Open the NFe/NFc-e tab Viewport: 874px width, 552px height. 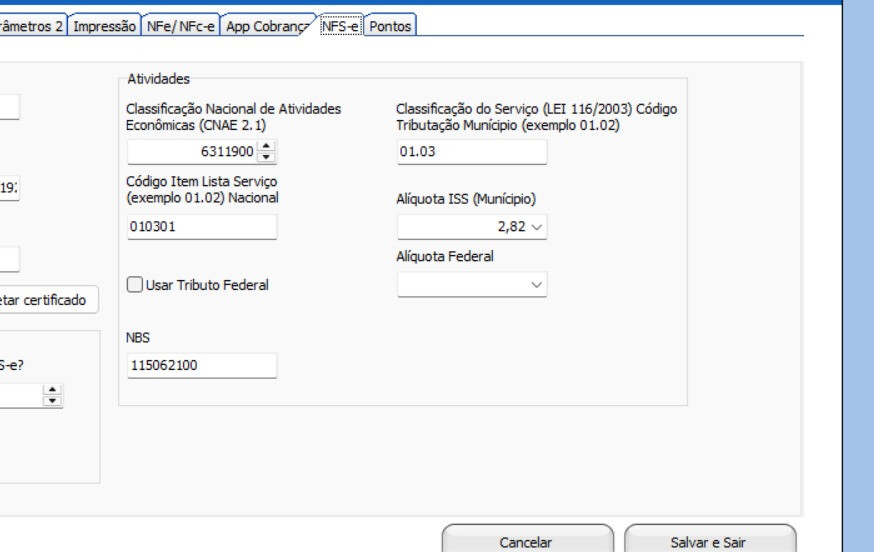tap(180, 27)
